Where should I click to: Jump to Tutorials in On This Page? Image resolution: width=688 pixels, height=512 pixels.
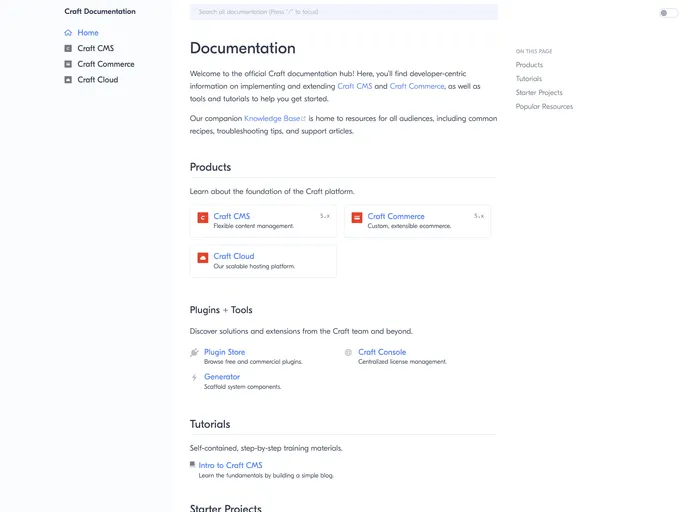click(529, 79)
